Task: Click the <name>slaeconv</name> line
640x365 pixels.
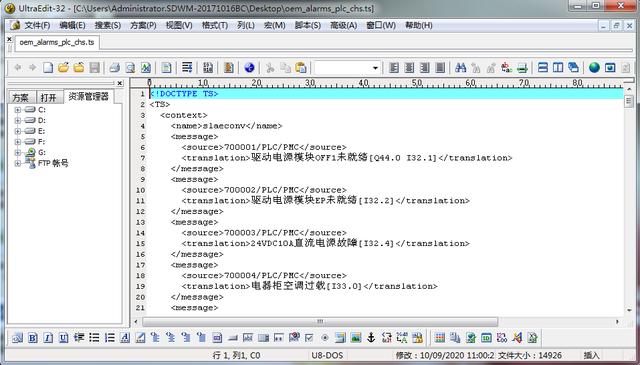Action: [x=227, y=126]
